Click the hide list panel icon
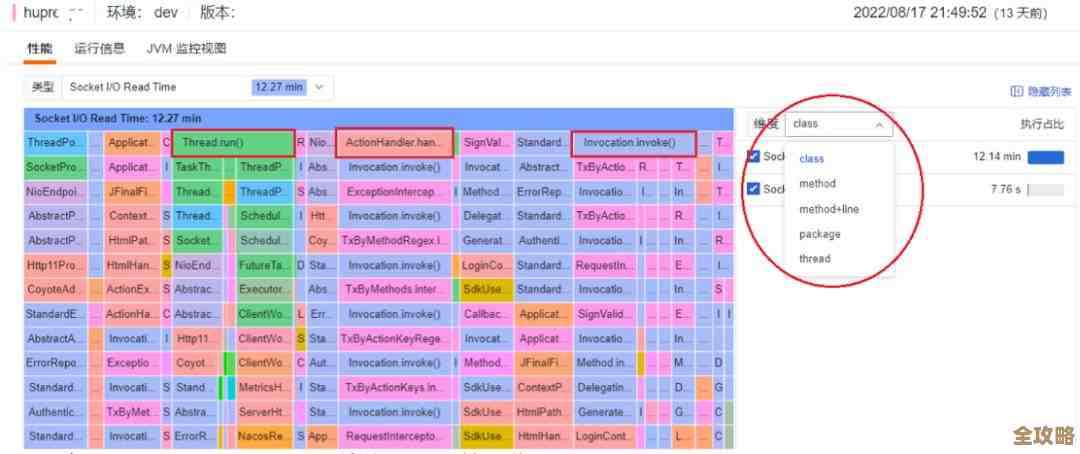Screen dimensions: 1080x454 (x=1016, y=91)
